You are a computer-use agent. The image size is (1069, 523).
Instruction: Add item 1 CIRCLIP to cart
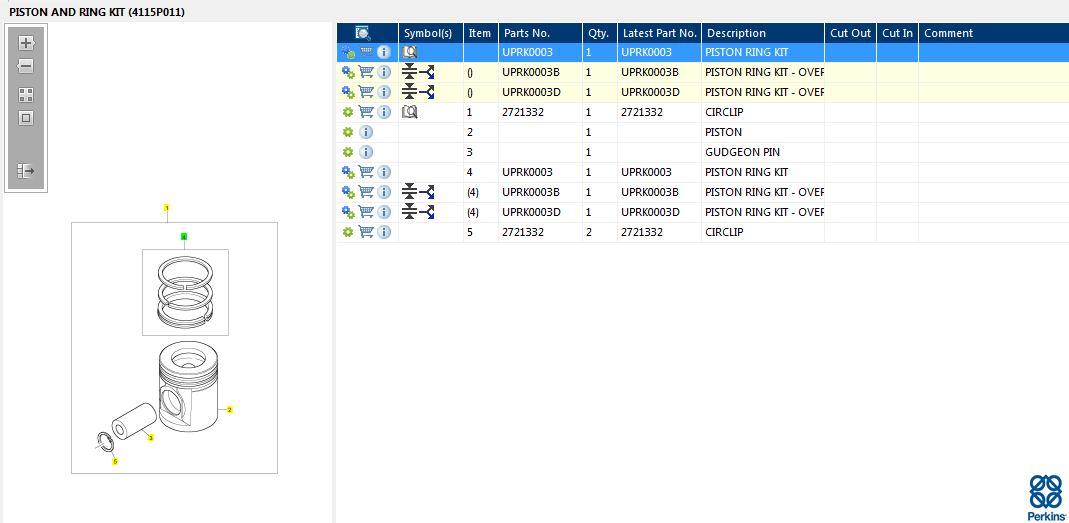tap(366, 112)
